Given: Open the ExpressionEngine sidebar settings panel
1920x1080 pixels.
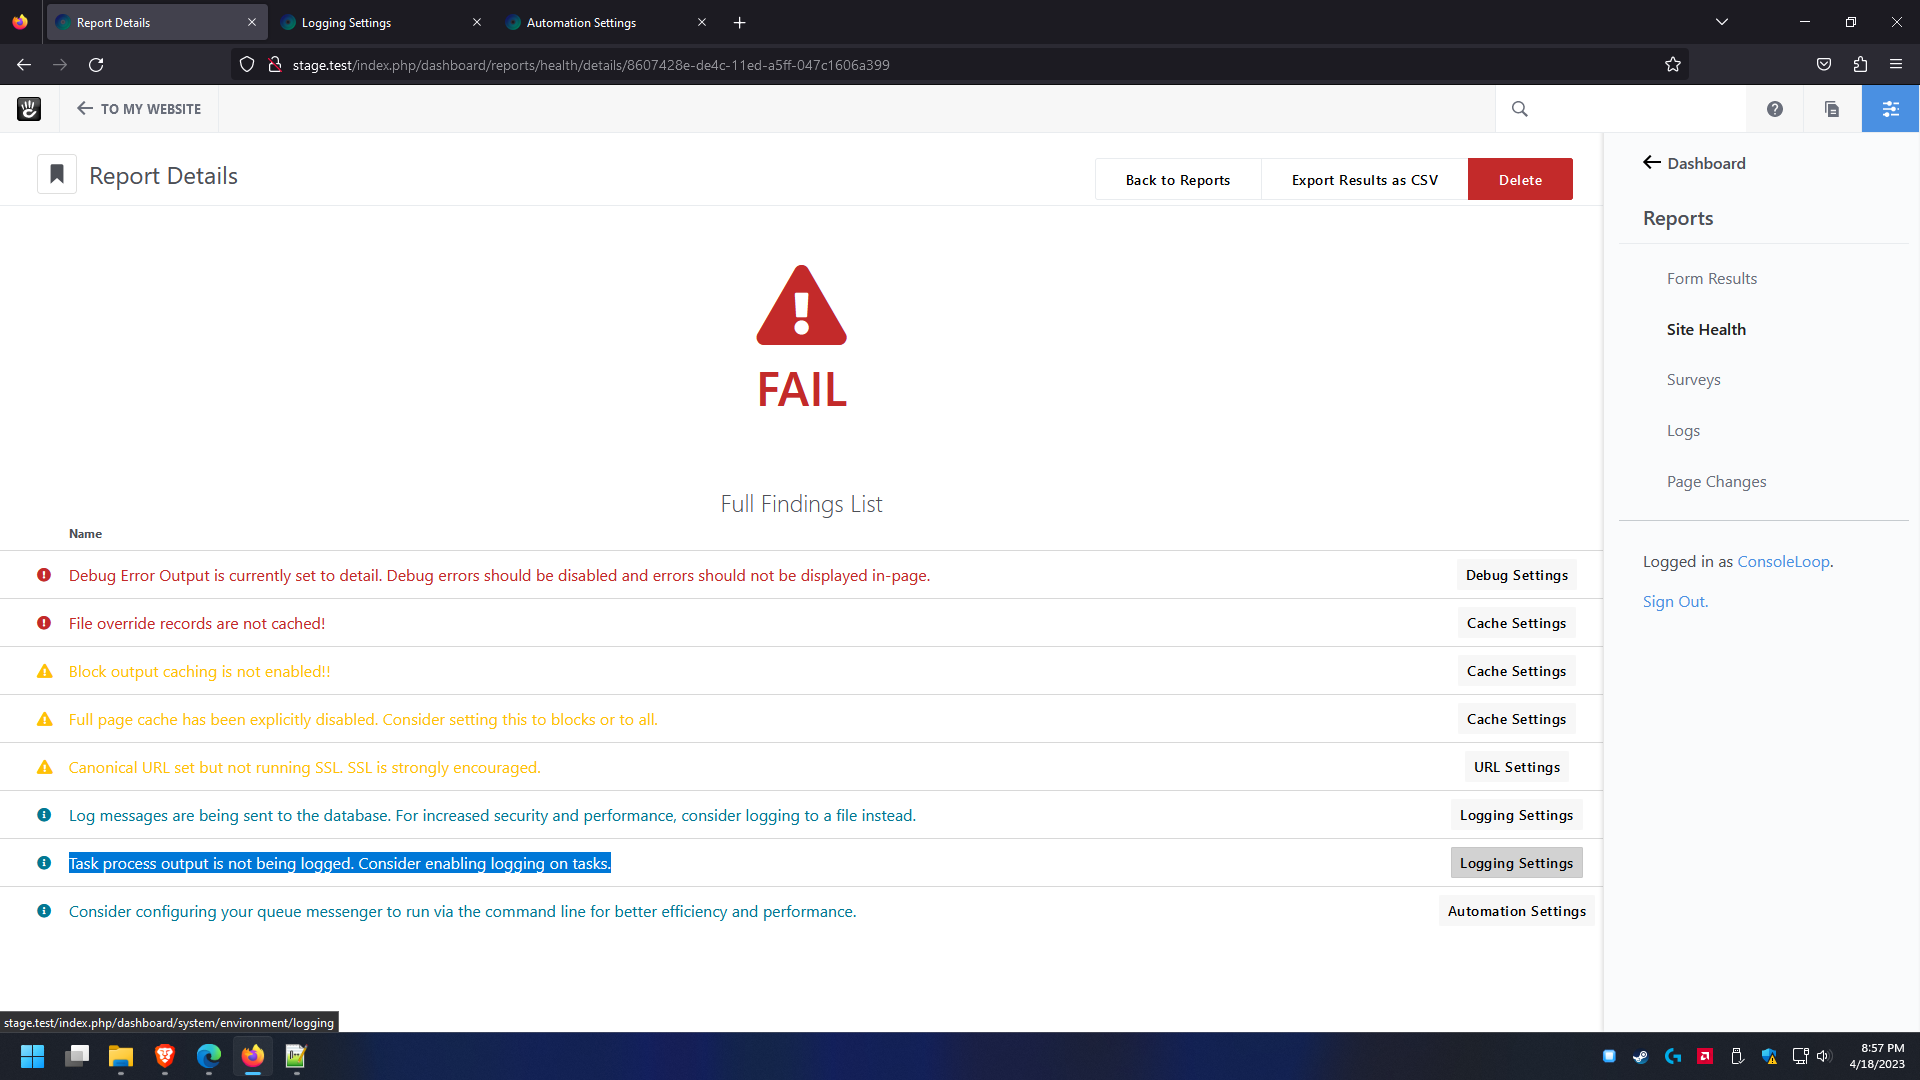Looking at the screenshot, I should (1890, 108).
